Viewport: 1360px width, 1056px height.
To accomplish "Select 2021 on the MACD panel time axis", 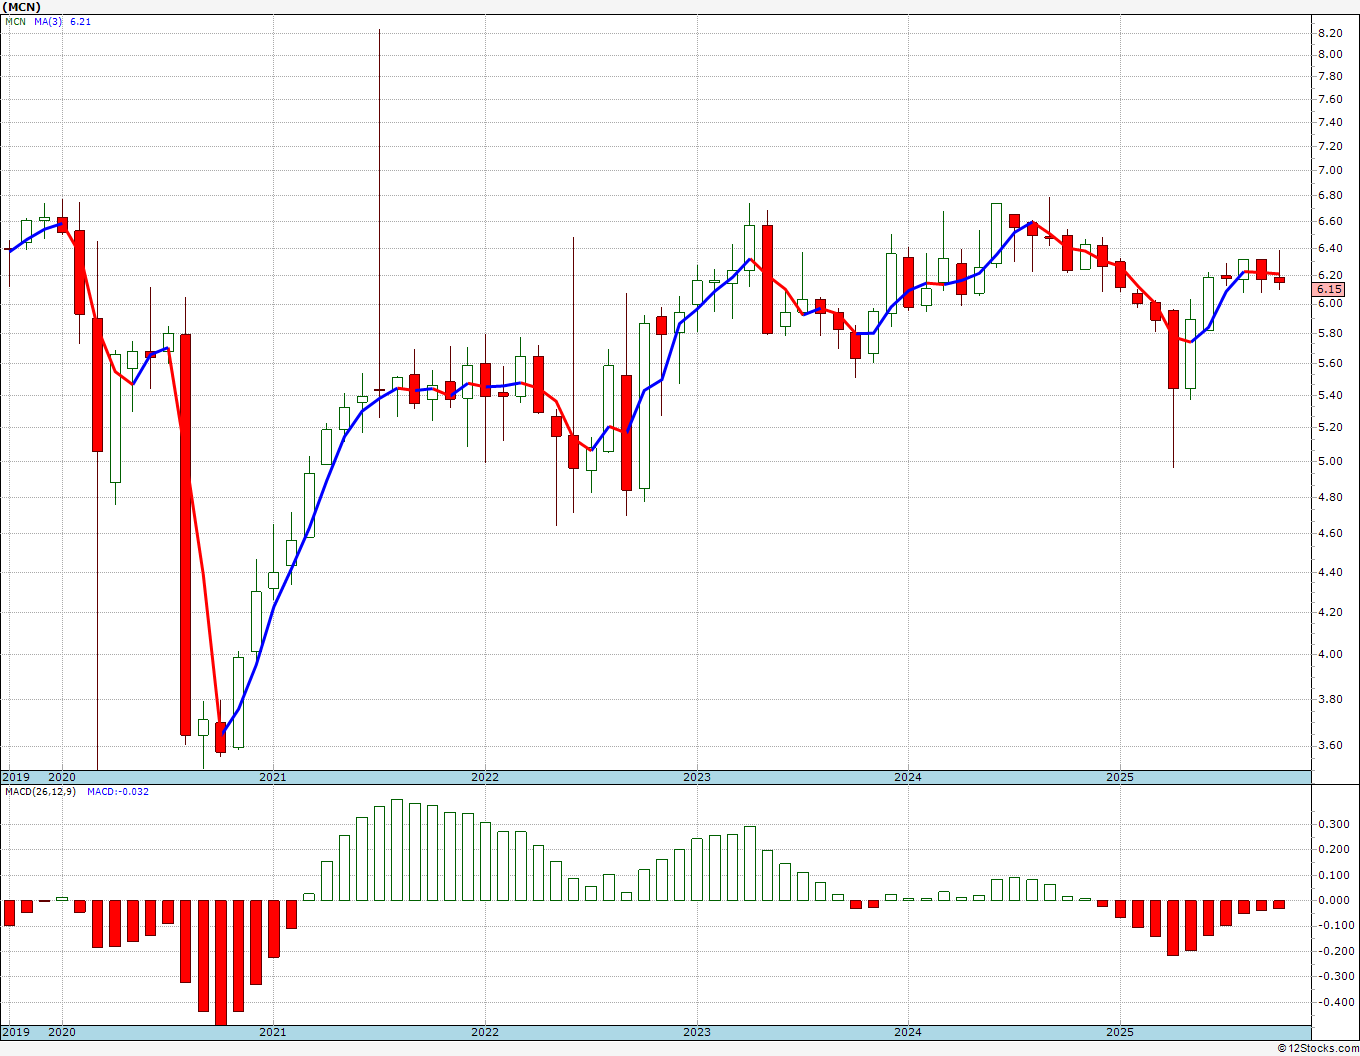I will (x=273, y=1032).
